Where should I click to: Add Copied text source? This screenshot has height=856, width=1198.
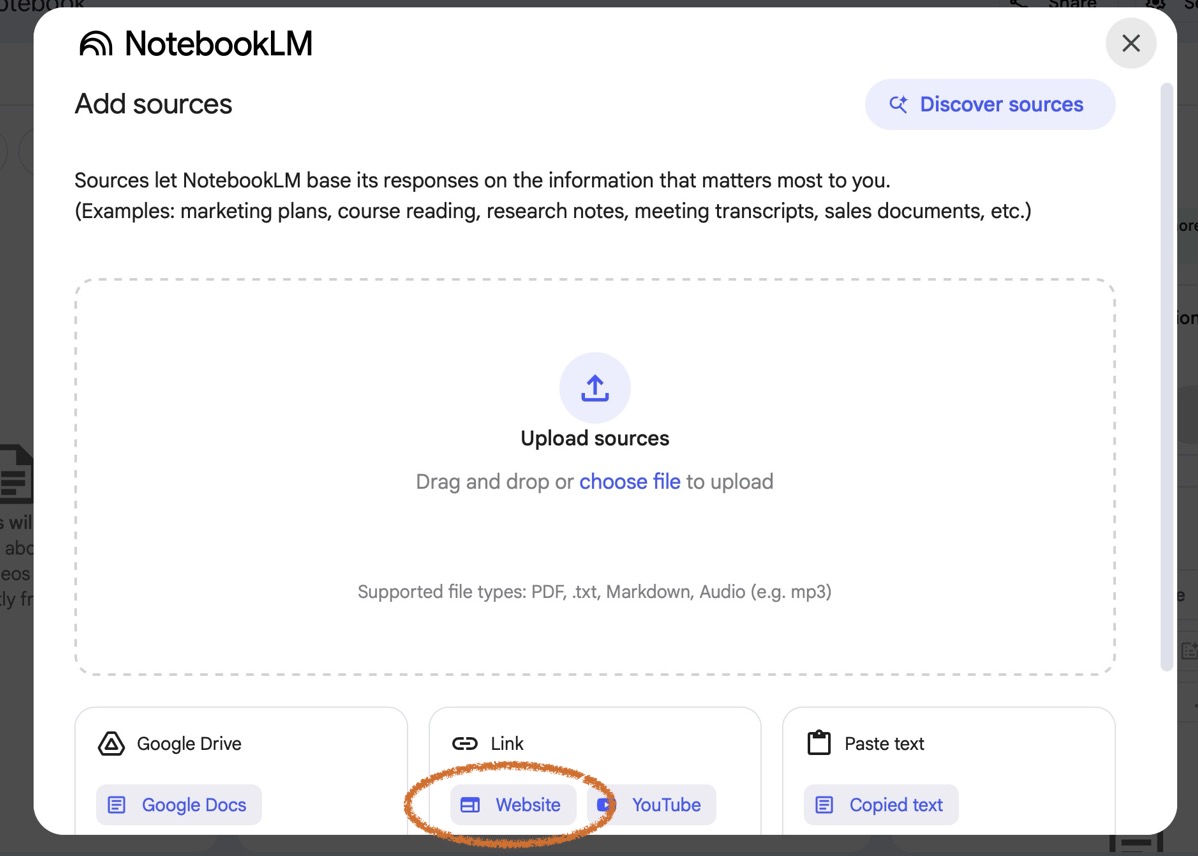coord(881,805)
